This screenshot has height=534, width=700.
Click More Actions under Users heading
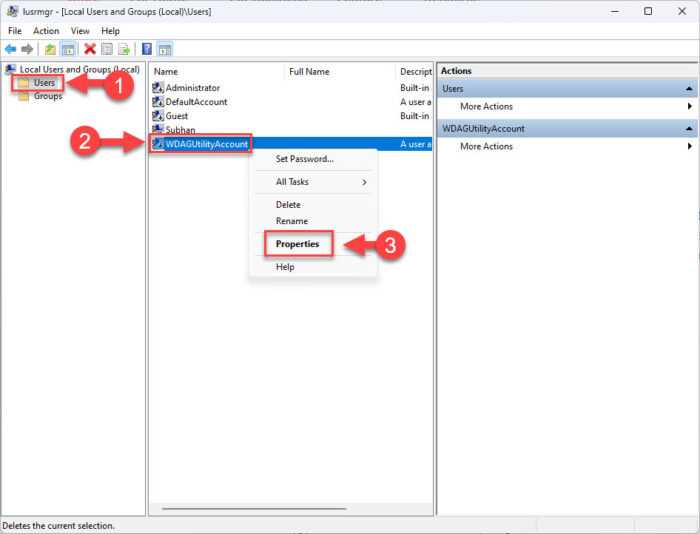[486, 106]
